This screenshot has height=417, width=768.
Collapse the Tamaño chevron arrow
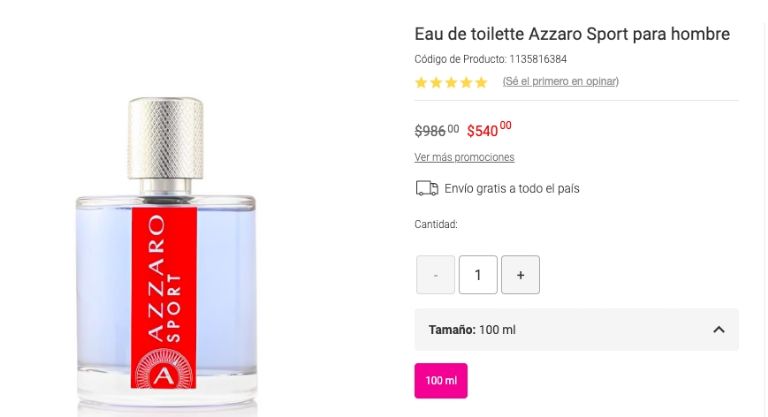tap(719, 330)
